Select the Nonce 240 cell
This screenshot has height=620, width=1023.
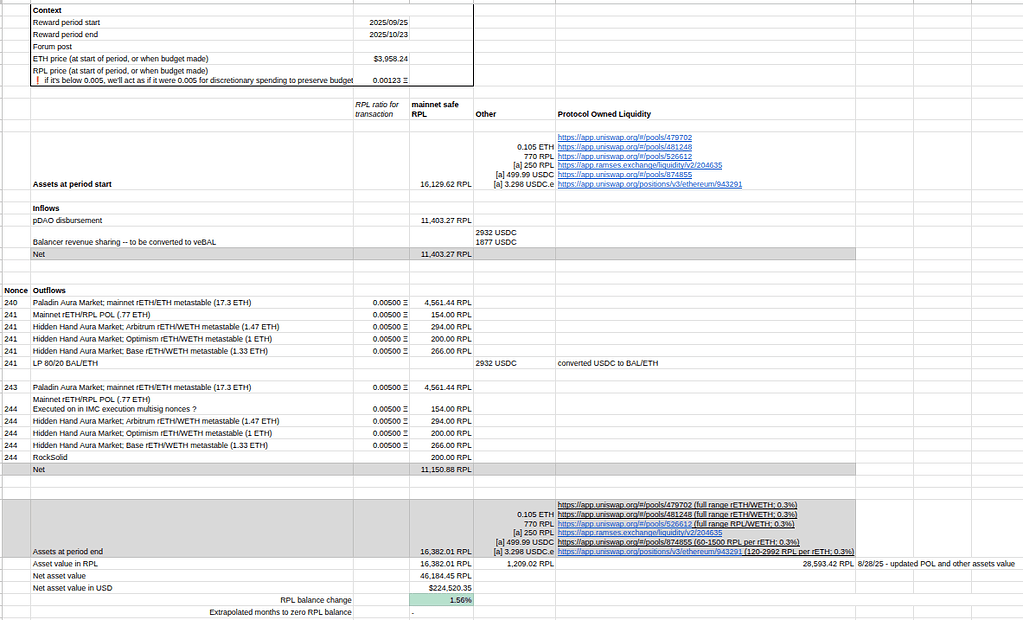click(13, 302)
